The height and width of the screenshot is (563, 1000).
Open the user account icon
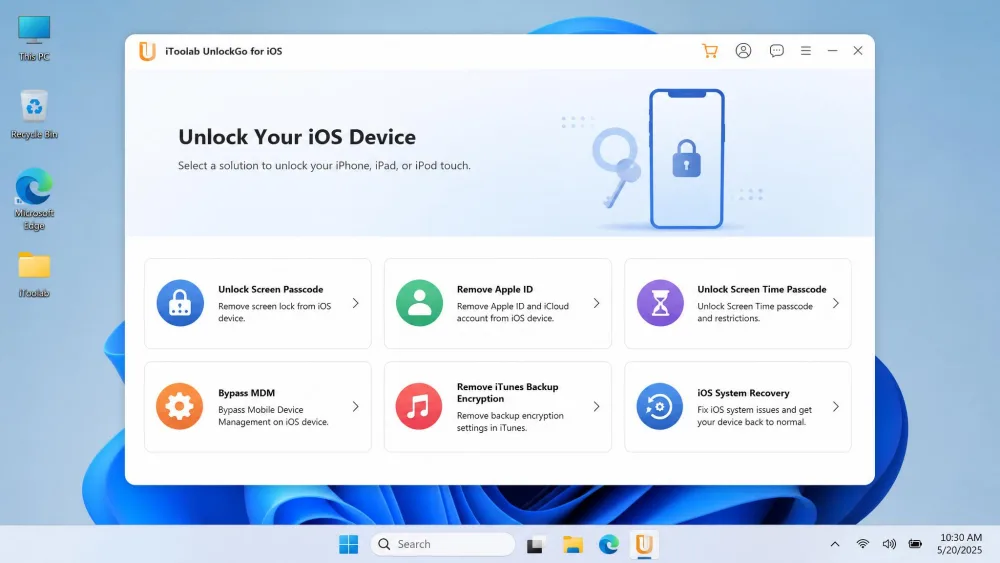click(x=743, y=51)
